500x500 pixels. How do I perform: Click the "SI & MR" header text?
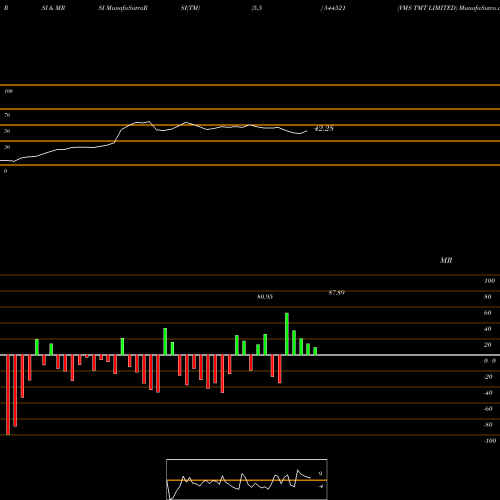click(x=53, y=8)
